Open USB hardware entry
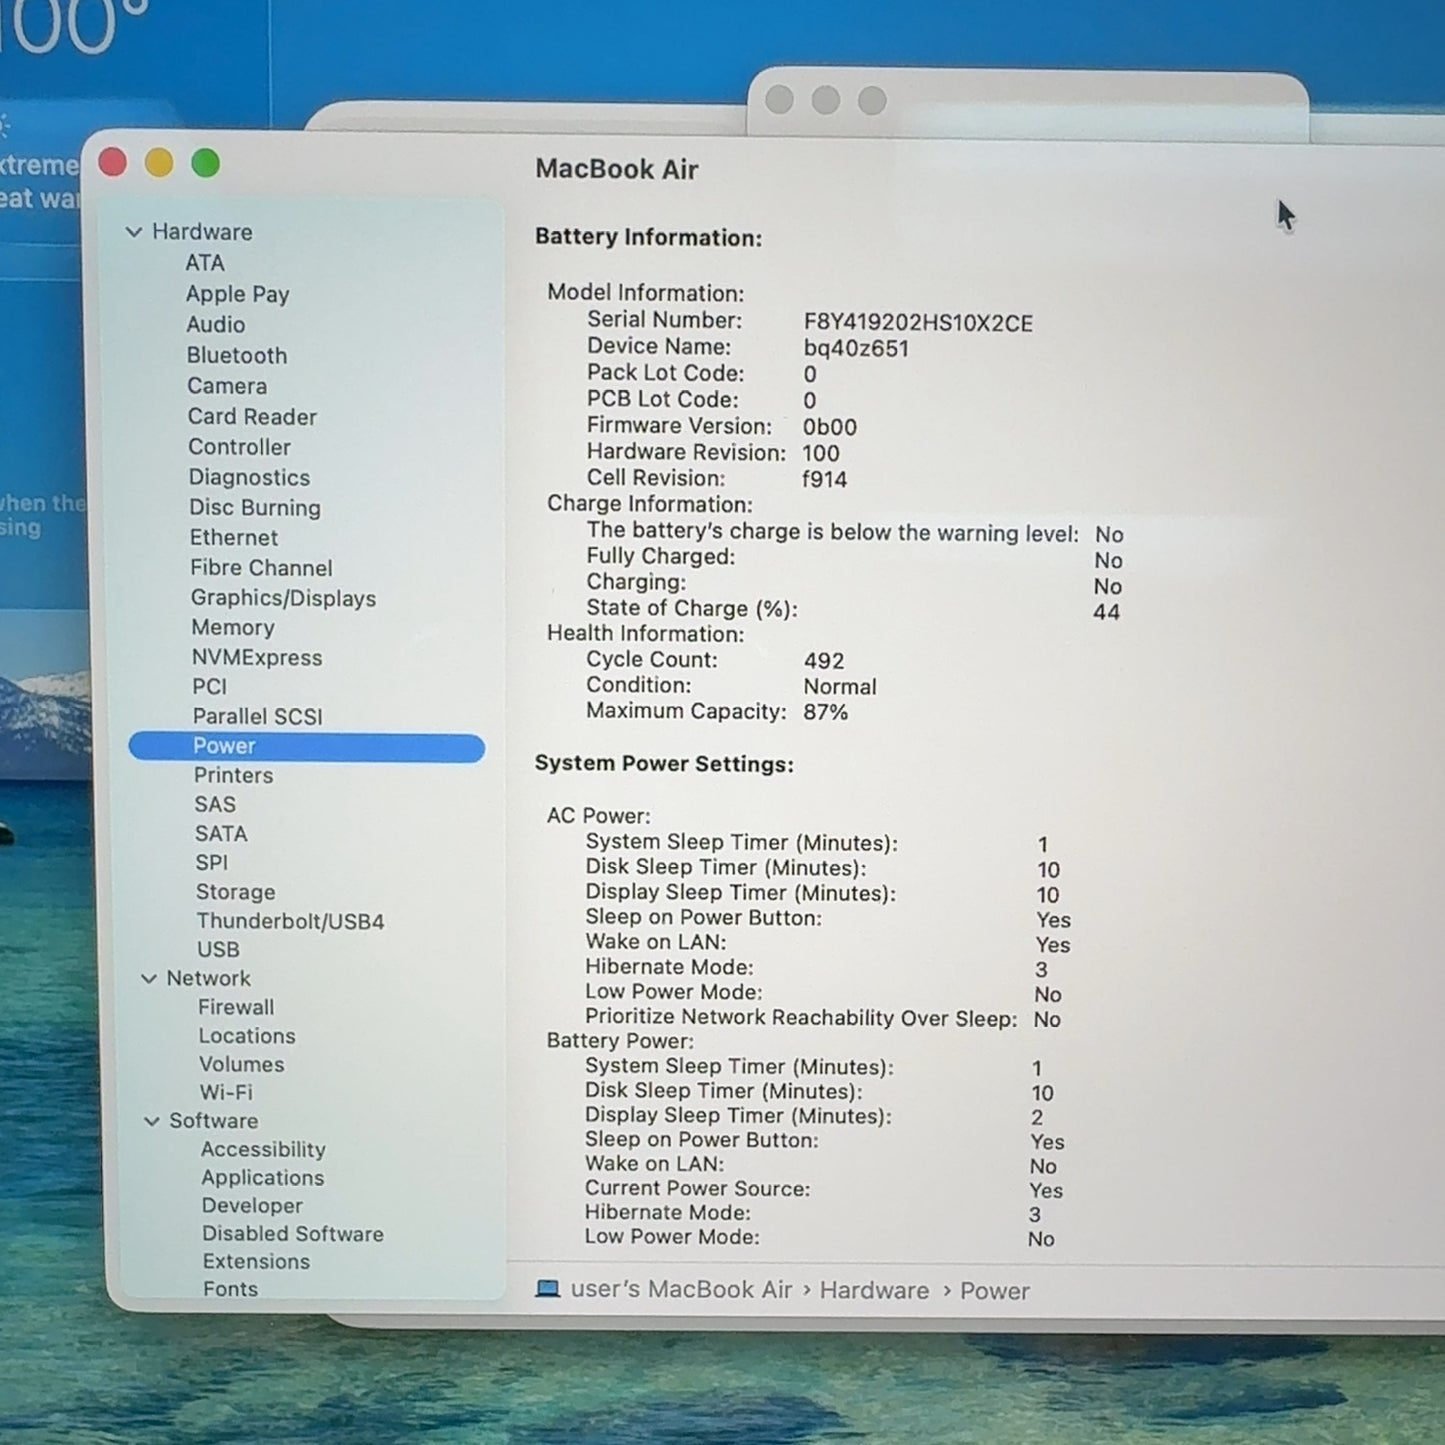Screen dimensions: 1445x1445 coord(218,950)
